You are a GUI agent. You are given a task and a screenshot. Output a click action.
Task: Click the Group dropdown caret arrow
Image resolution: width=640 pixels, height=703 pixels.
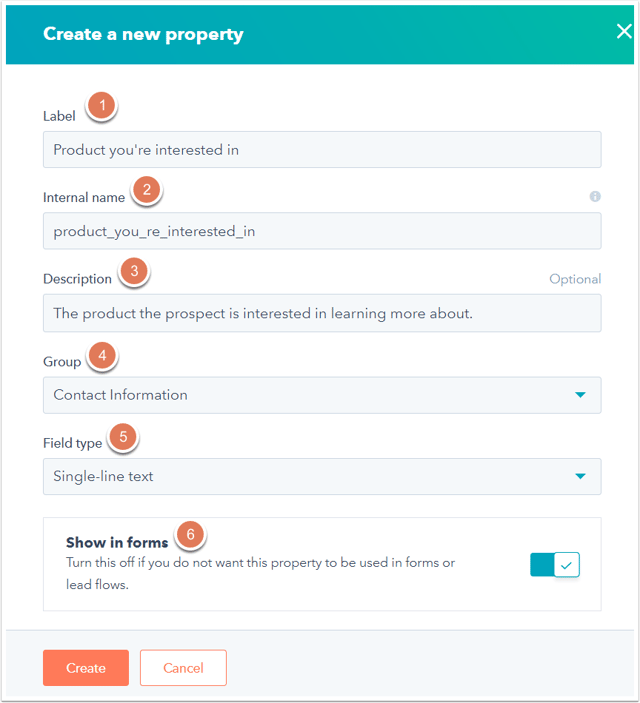(580, 395)
